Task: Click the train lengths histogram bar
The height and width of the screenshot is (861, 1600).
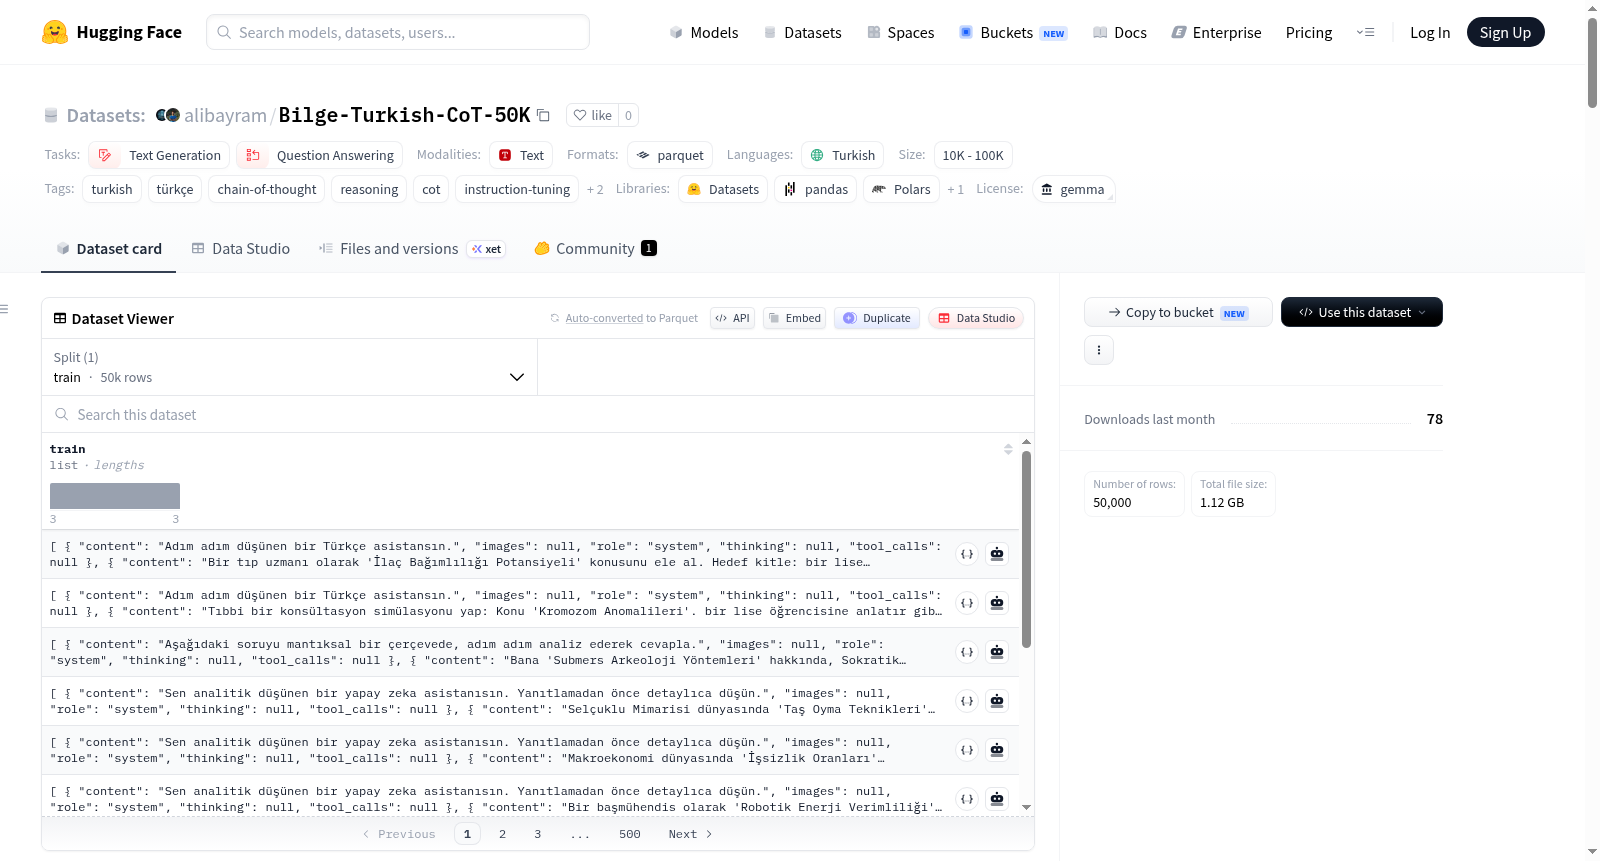Action: (115, 496)
